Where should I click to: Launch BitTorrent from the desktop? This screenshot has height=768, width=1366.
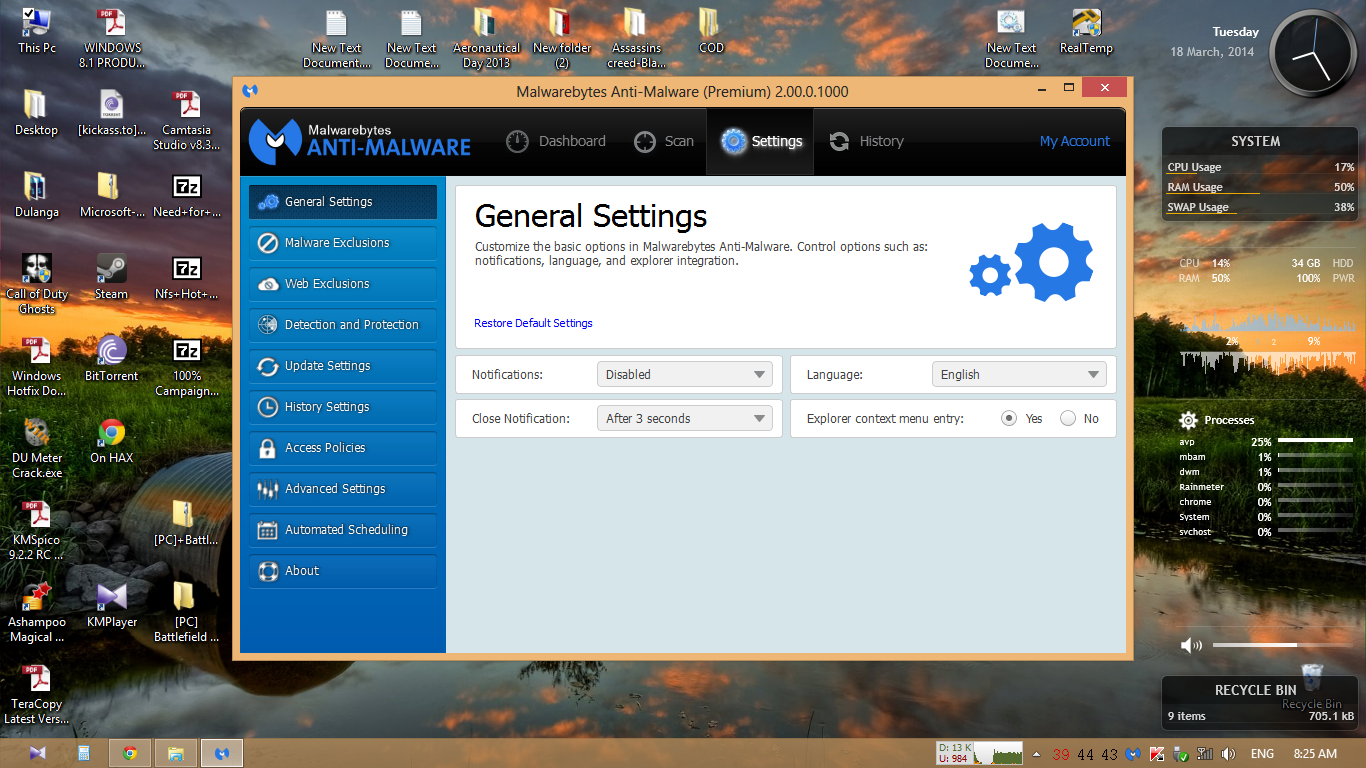point(111,358)
